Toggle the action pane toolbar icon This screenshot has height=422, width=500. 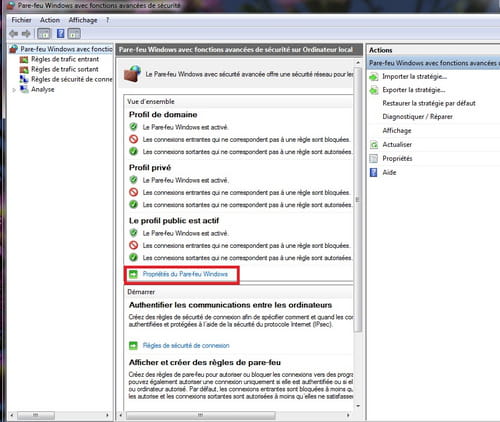click(x=74, y=34)
